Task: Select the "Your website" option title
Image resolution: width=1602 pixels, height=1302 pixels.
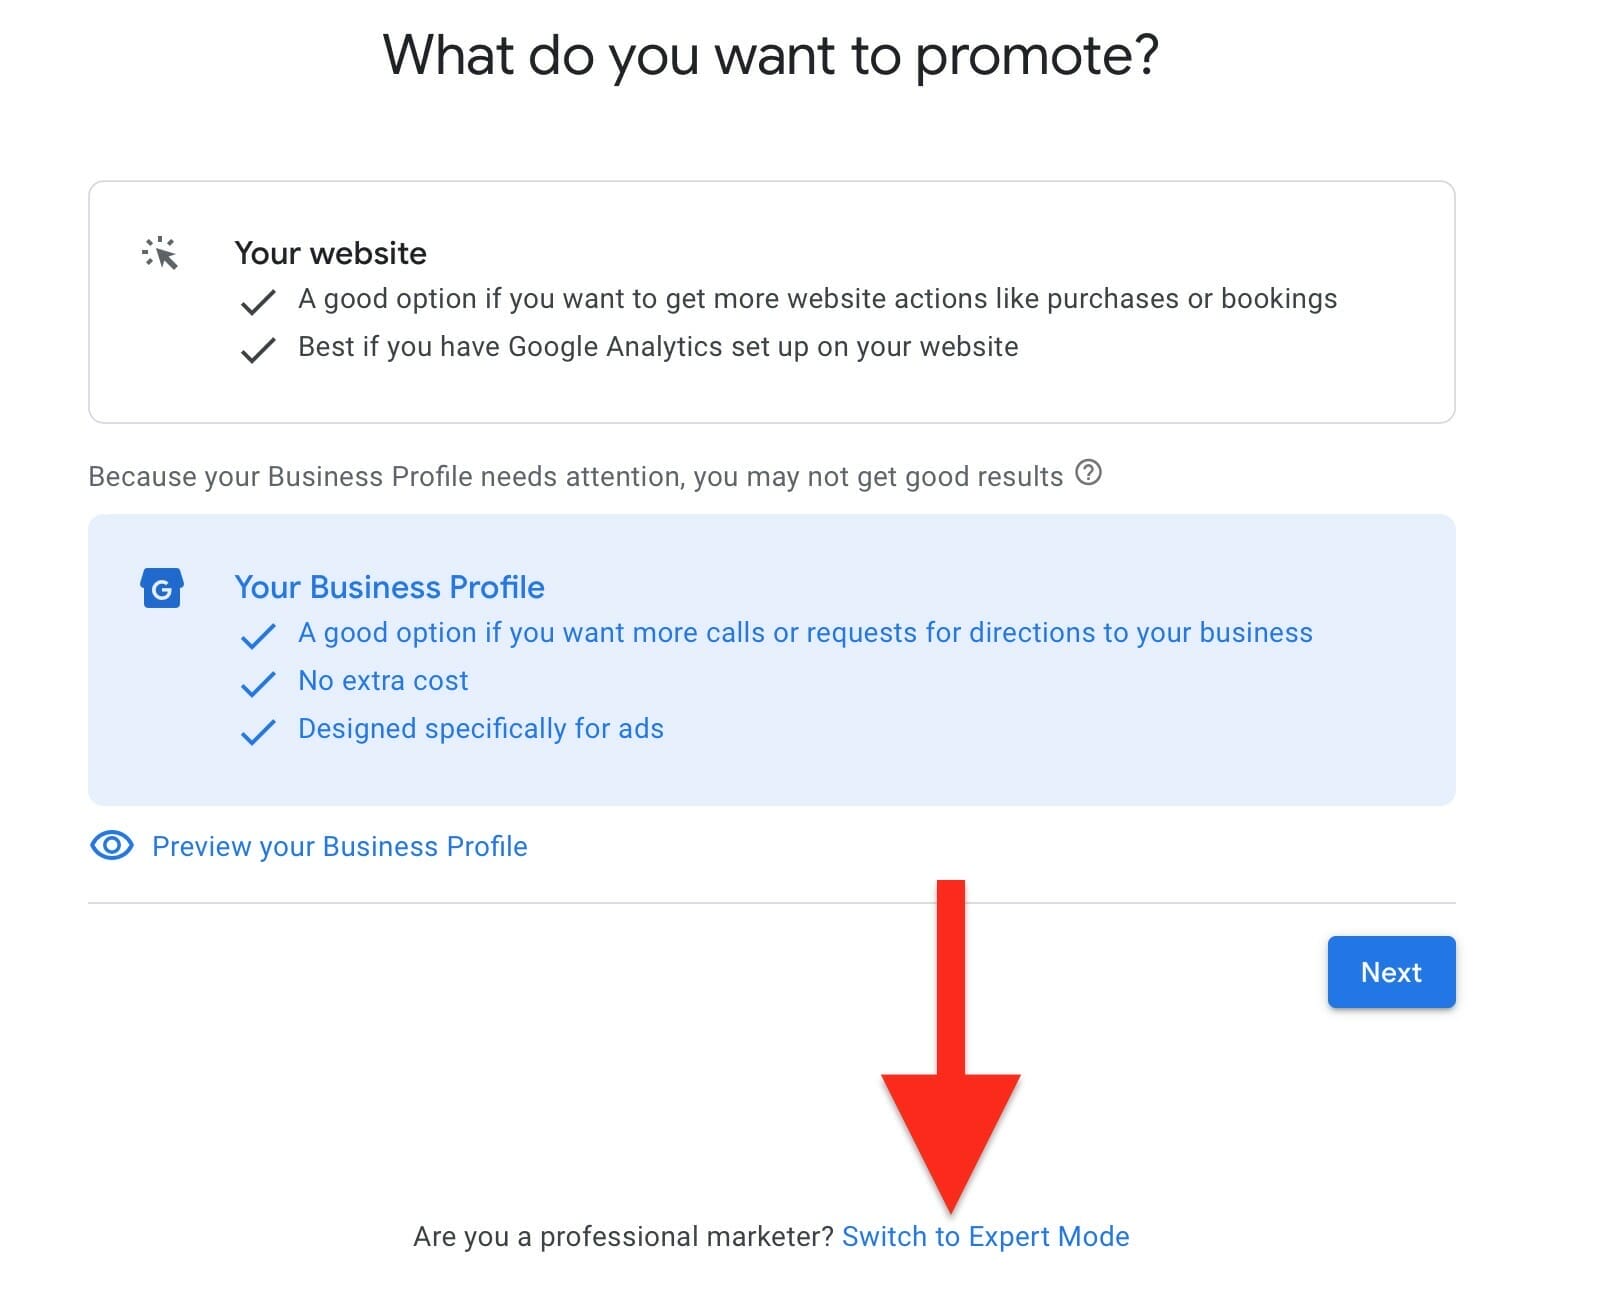Action: pos(330,253)
